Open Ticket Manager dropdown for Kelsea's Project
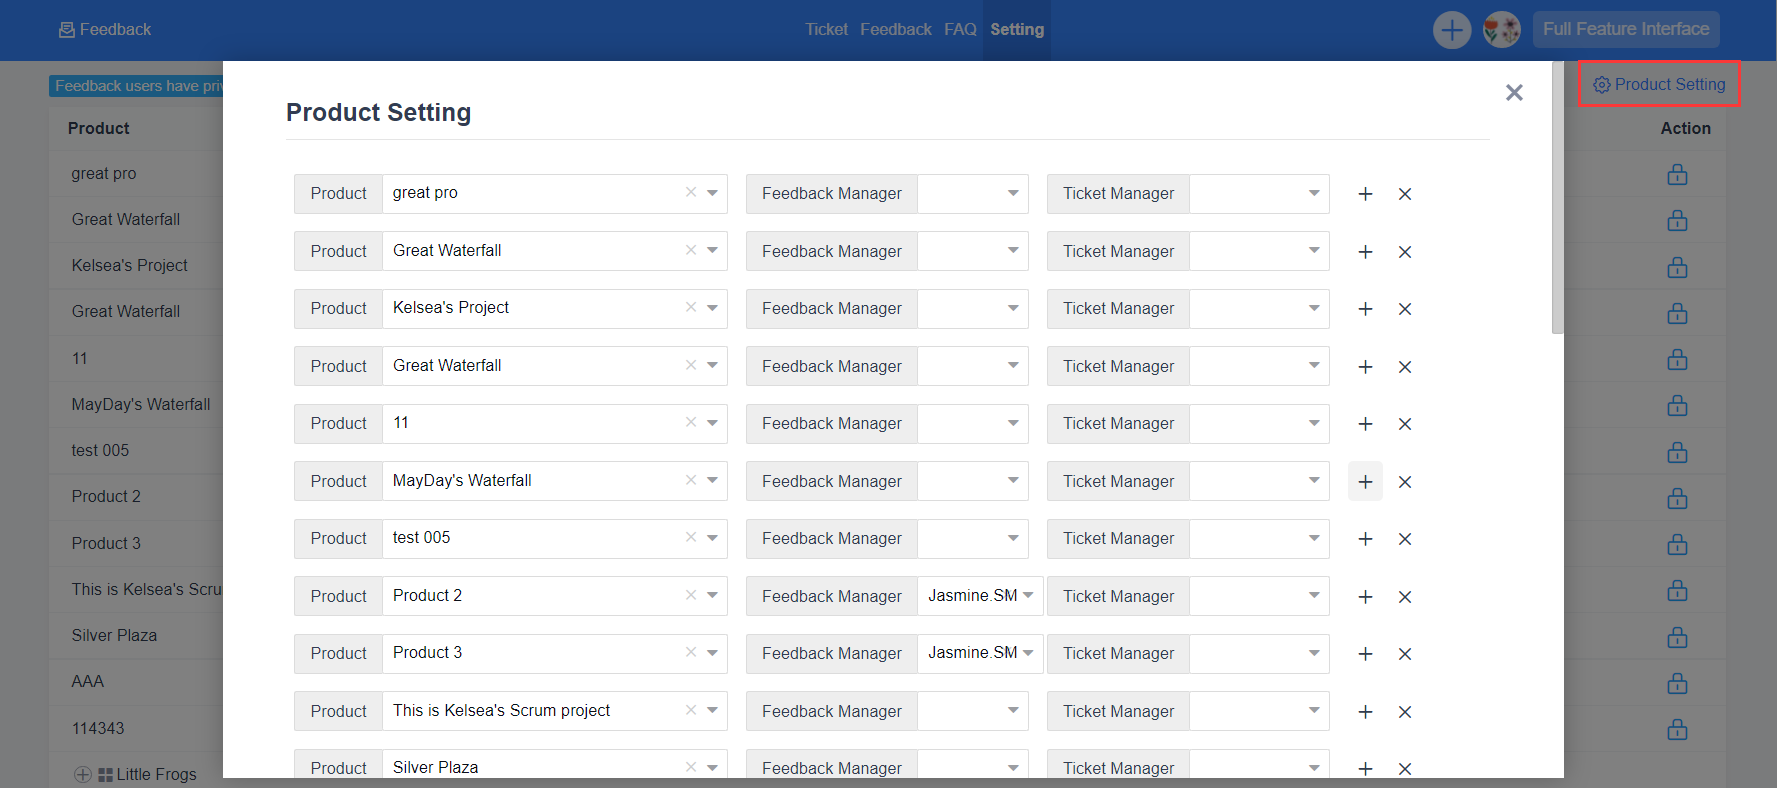Image resolution: width=1777 pixels, height=788 pixels. point(1314,308)
